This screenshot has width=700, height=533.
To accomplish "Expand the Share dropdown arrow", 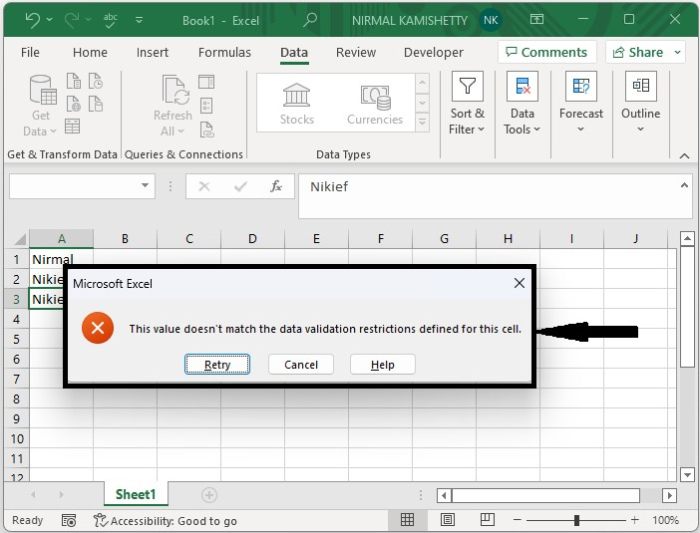I will tap(677, 52).
